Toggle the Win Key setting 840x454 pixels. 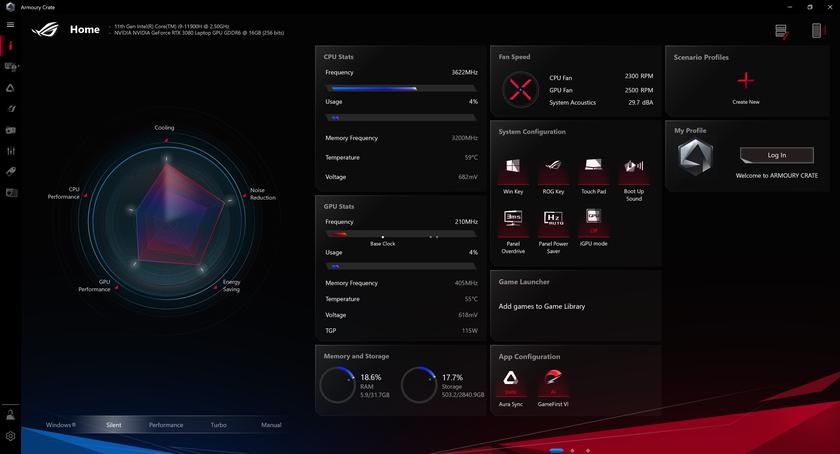(x=513, y=168)
